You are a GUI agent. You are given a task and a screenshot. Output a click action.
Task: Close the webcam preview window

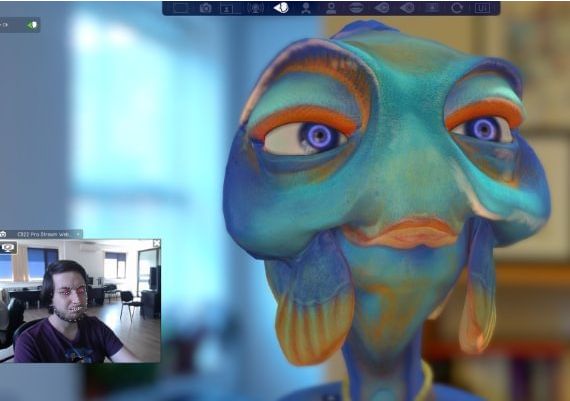(157, 243)
